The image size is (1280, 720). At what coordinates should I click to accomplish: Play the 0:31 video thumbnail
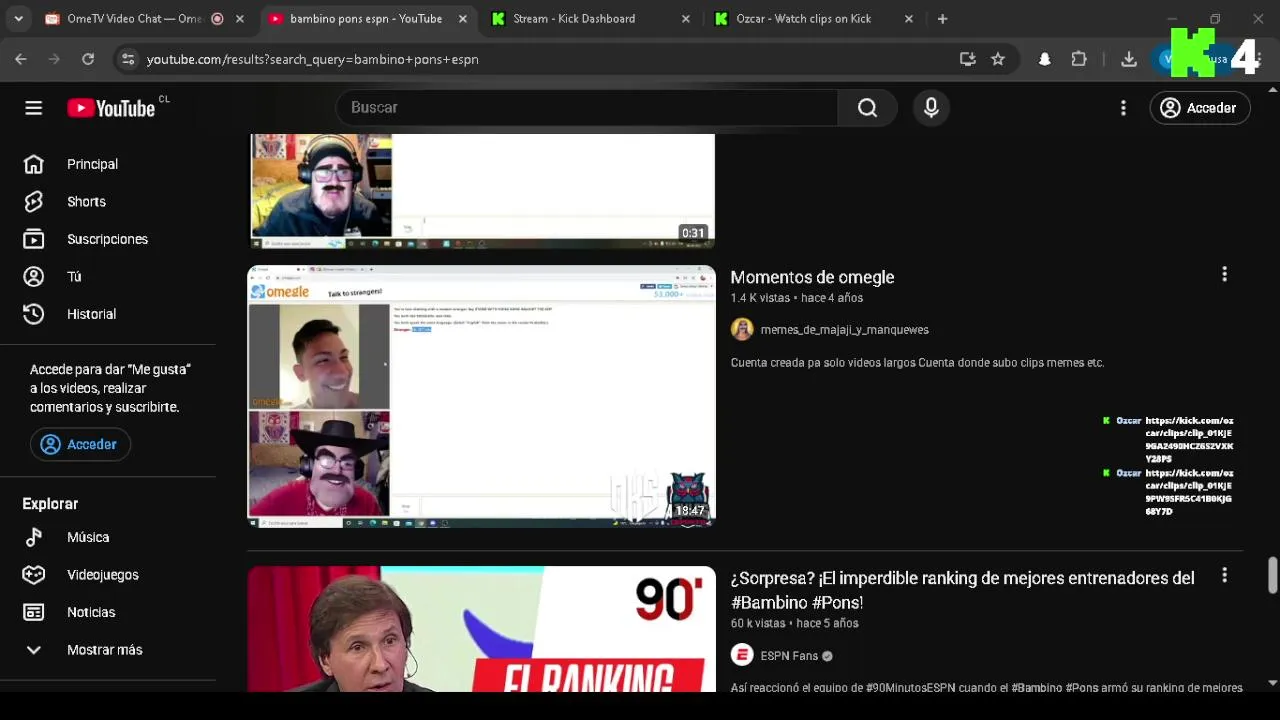[x=481, y=191]
